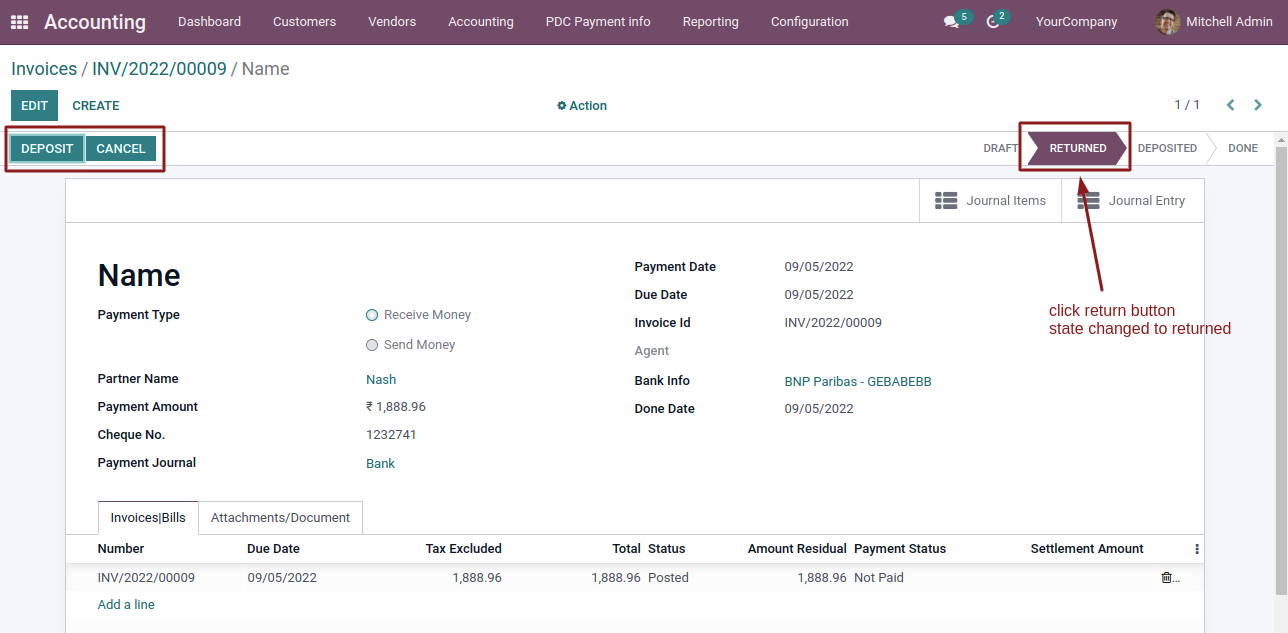Open the Journal Entry smart button
Screen dimensions: 1288x633
click(x=1132, y=201)
